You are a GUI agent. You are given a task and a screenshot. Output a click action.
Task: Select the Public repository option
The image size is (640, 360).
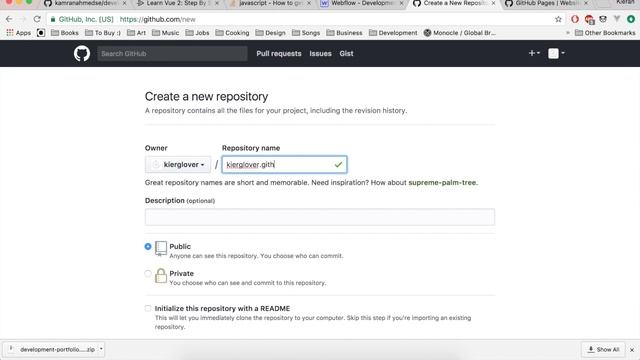pos(148,247)
